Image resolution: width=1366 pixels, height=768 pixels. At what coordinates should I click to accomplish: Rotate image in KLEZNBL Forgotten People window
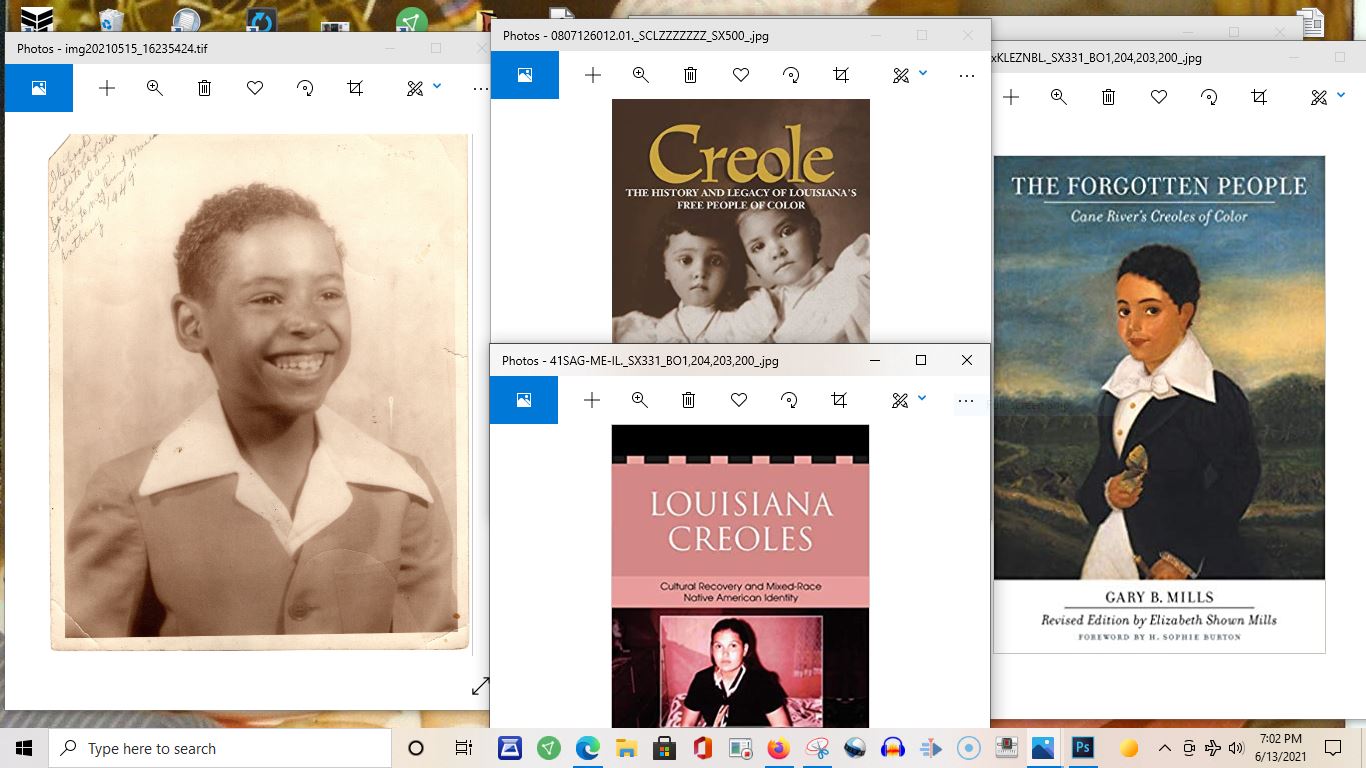[x=1209, y=97]
